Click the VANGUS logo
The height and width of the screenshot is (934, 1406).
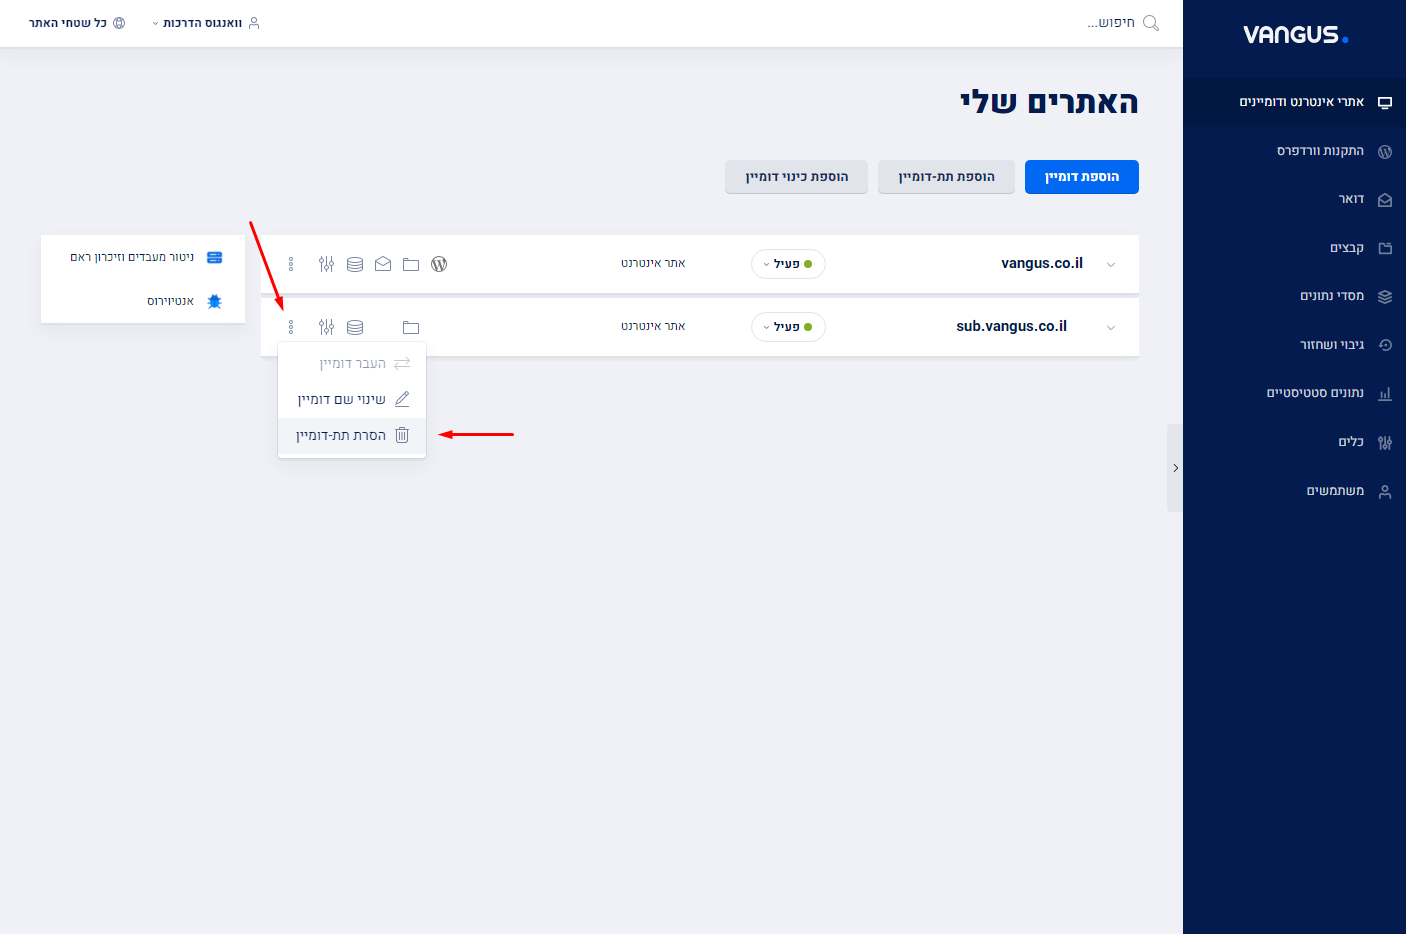pyautogui.click(x=1295, y=35)
